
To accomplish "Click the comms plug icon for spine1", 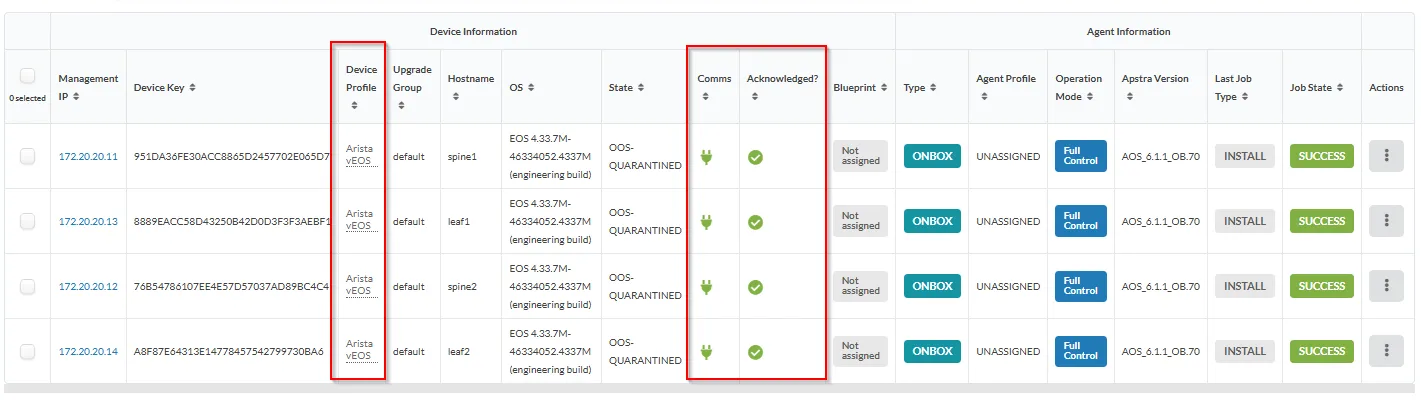I will 706,157.
